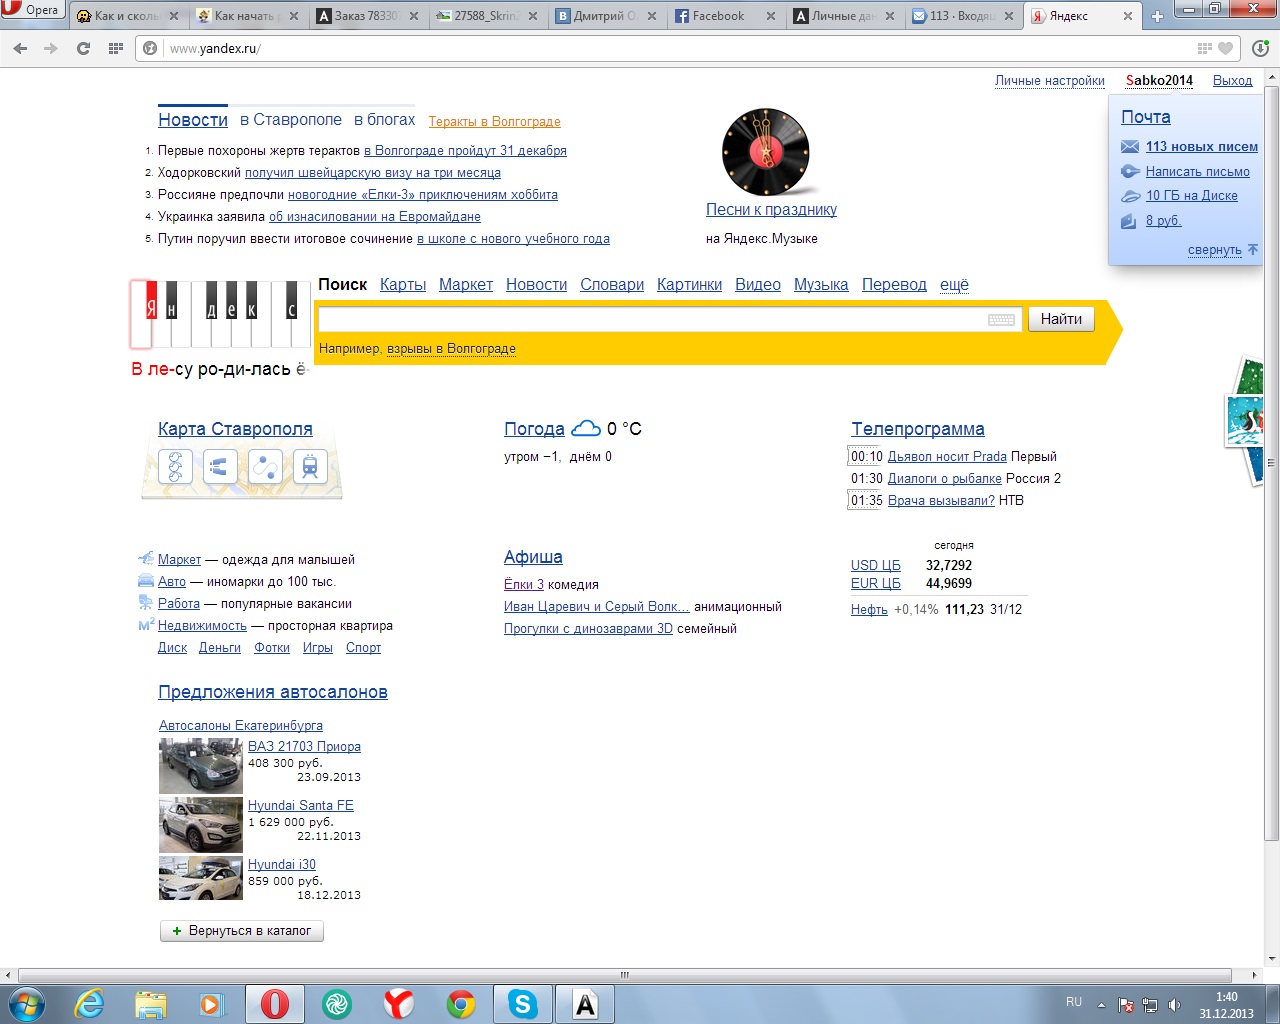Click the write-letter pen icon
1280x1024 pixels.
[x=1130, y=172]
